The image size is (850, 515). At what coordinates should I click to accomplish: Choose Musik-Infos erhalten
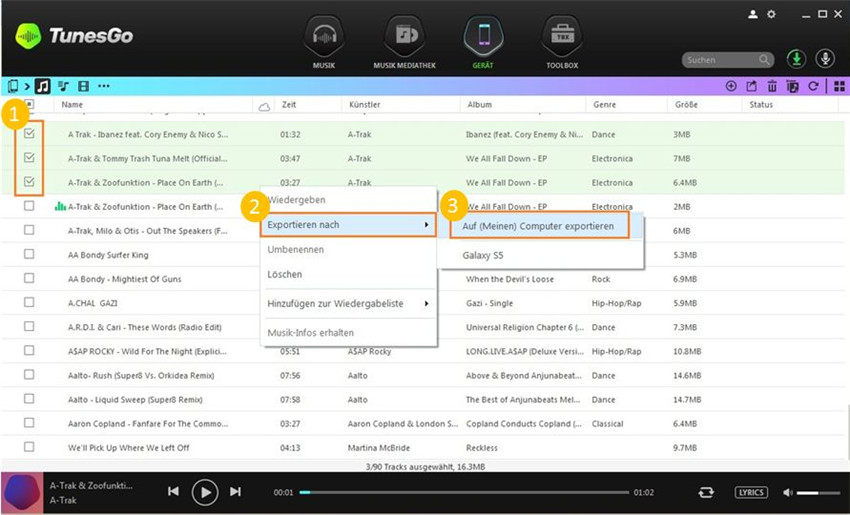tap(348, 333)
